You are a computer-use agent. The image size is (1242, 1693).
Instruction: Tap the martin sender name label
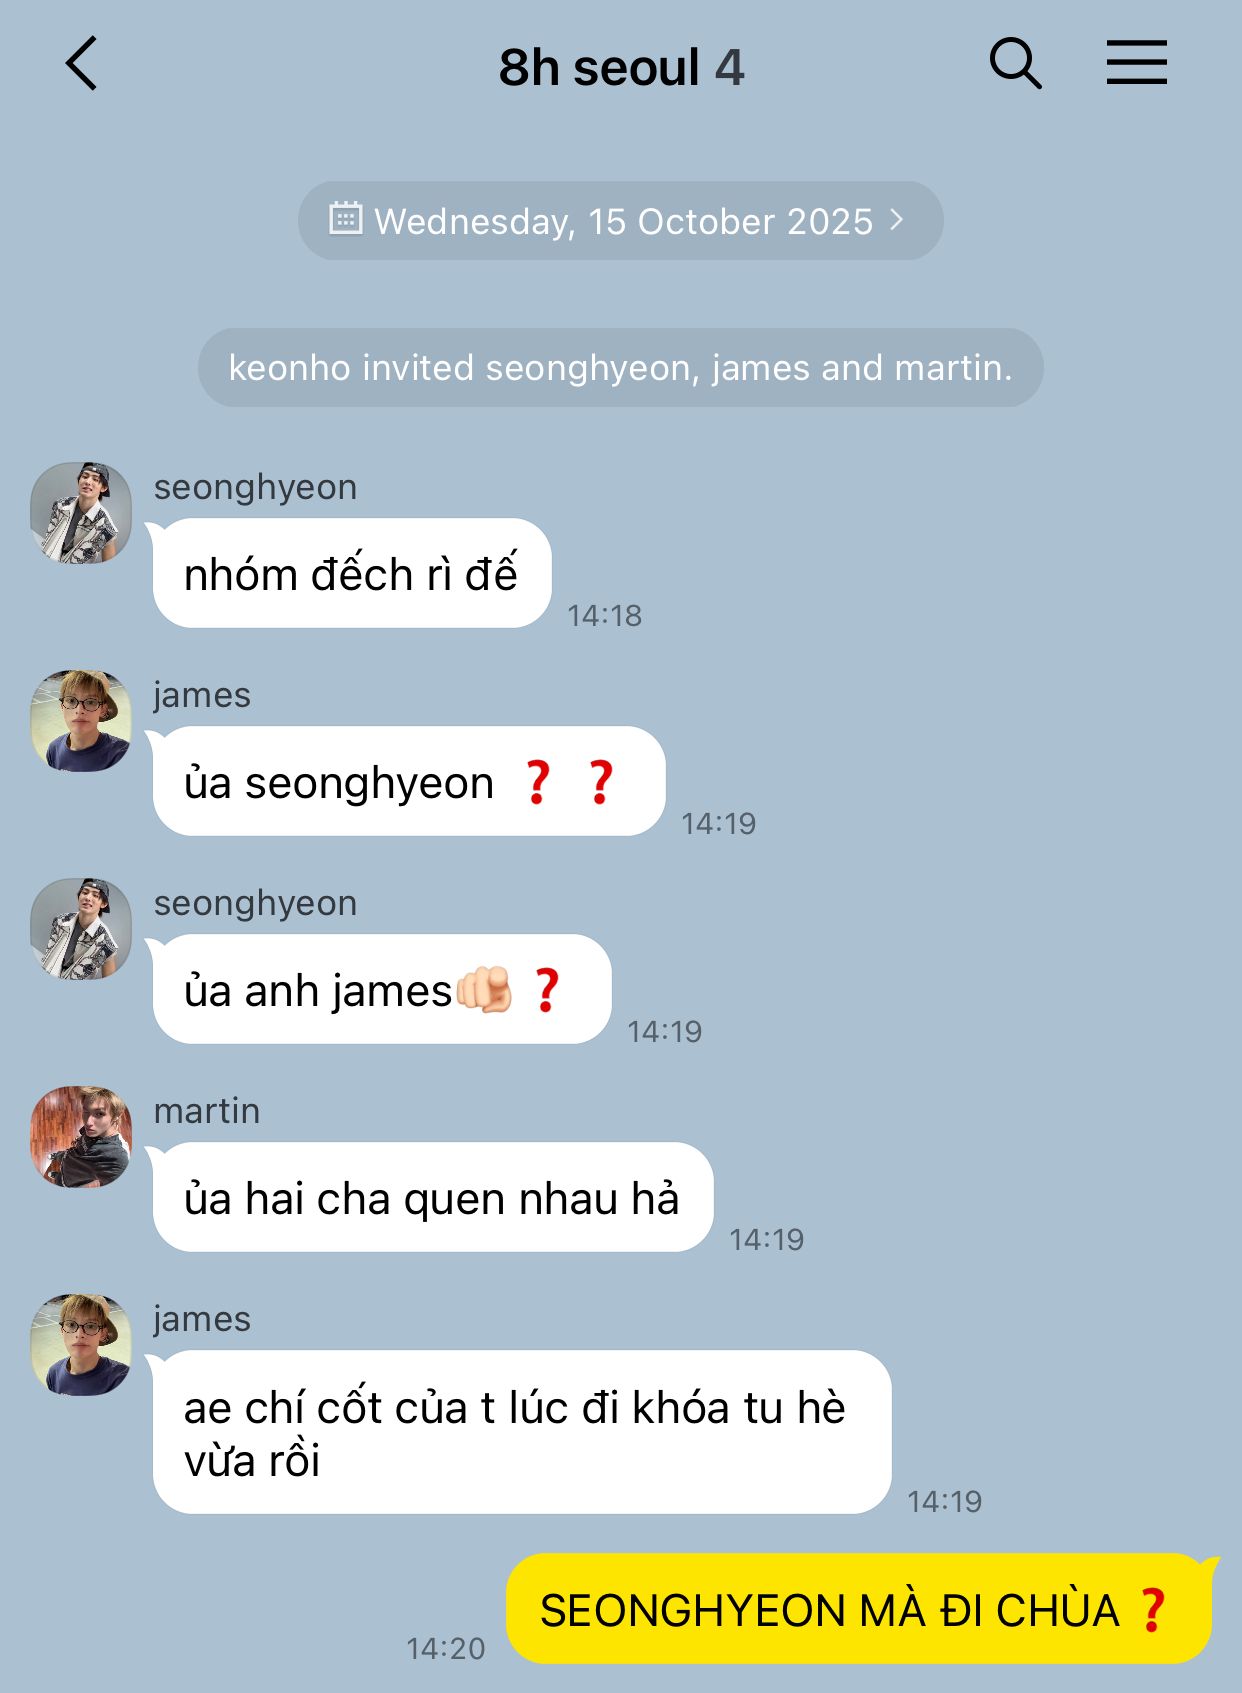click(207, 1111)
